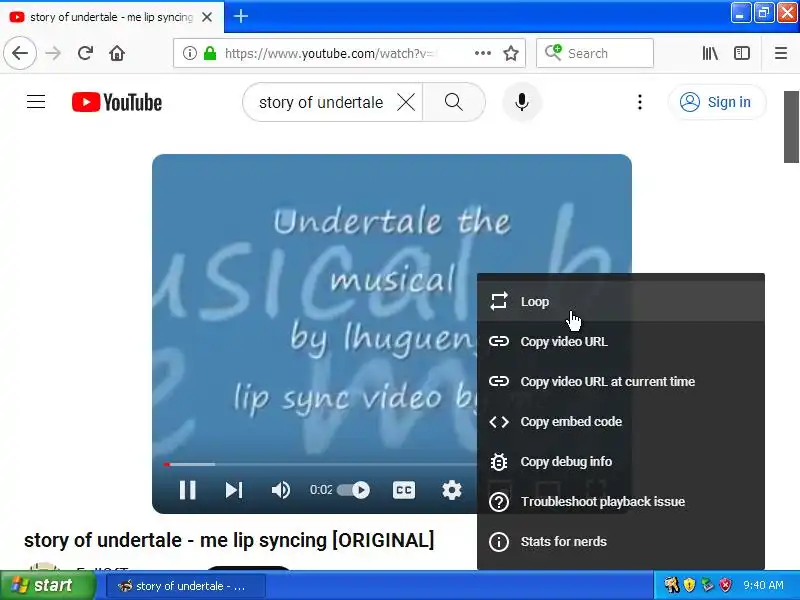800x600 pixels.
Task: Bookmark this page with the star icon
Action: coord(511,53)
